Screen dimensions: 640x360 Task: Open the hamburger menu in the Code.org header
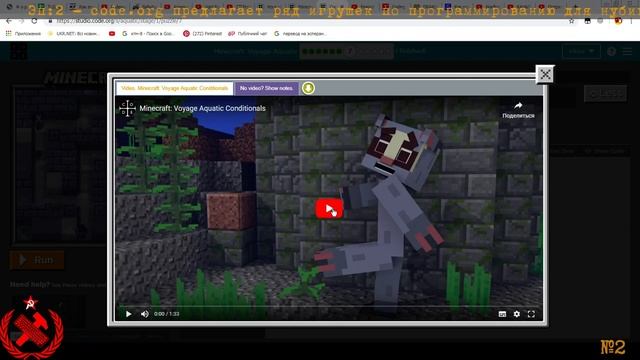[627, 51]
